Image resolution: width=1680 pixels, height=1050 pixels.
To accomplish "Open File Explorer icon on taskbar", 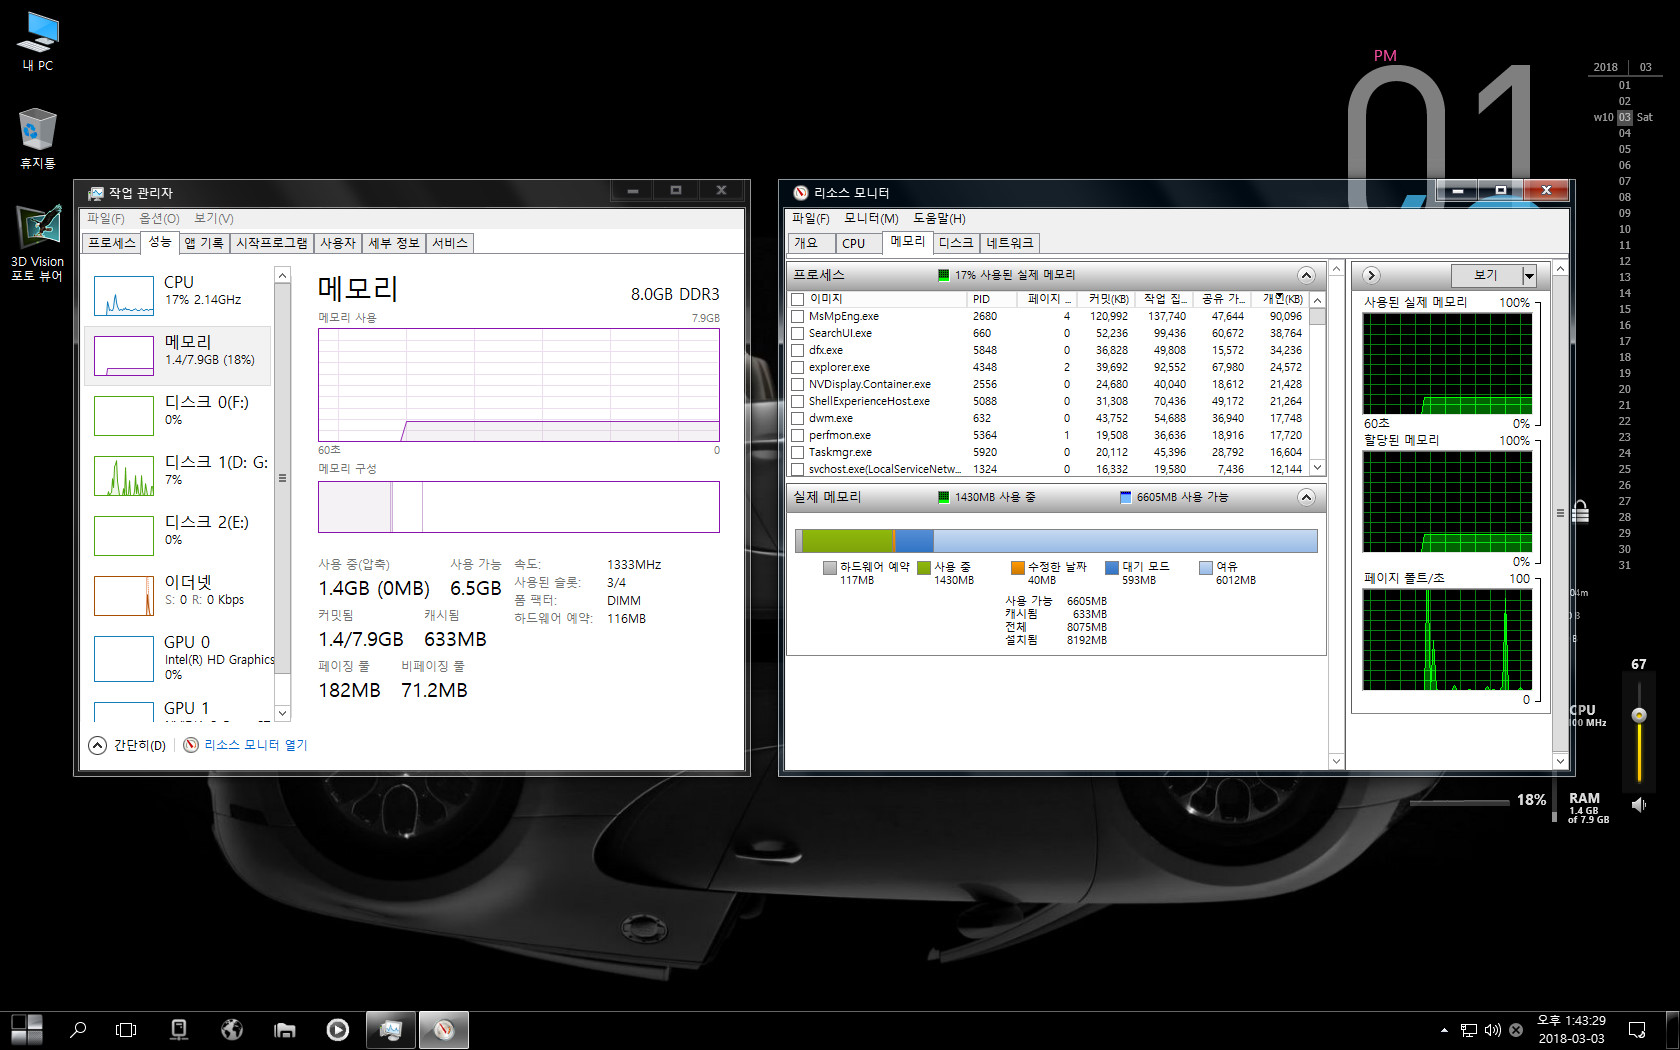I will 285,1029.
